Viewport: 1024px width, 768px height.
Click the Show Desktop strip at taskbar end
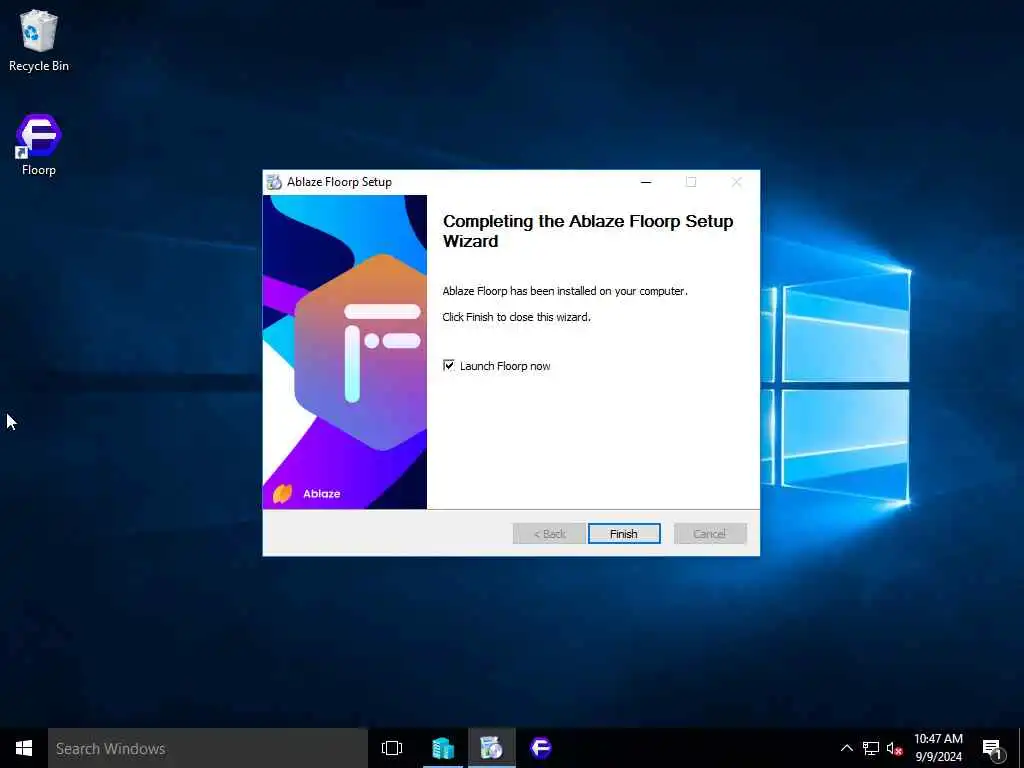point(1021,748)
